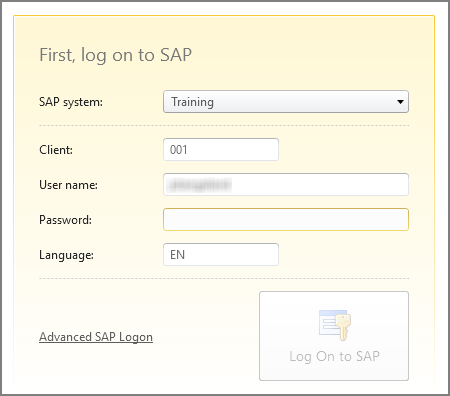This screenshot has width=450, height=396.
Task: Click the "Password:" label
Action: click(65, 220)
